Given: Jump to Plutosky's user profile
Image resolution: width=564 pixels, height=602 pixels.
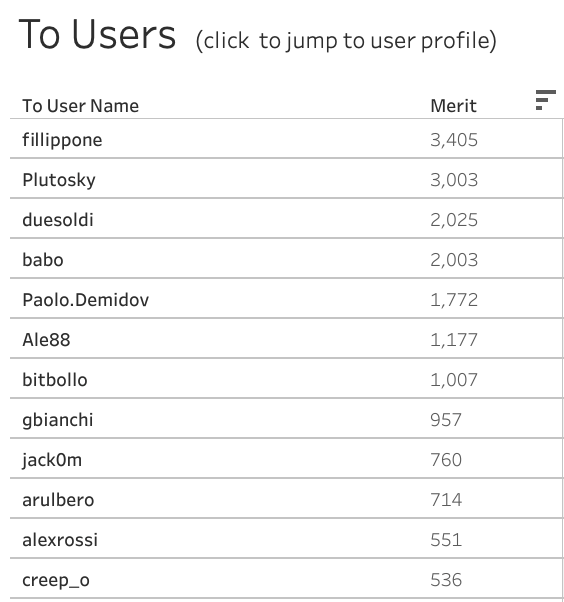Looking at the screenshot, I should (x=59, y=180).
